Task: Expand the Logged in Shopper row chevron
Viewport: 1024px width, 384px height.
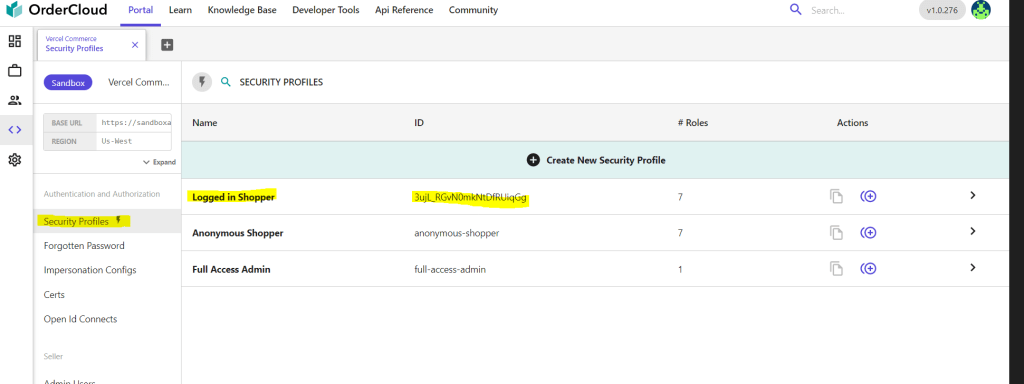Action: pos(972,195)
